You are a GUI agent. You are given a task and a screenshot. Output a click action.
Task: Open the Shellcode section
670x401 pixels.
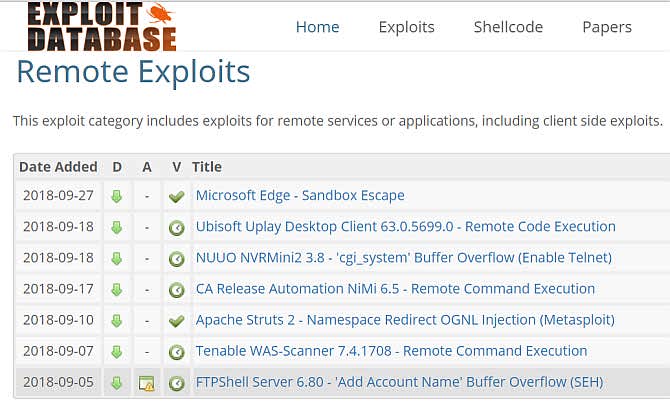point(508,27)
